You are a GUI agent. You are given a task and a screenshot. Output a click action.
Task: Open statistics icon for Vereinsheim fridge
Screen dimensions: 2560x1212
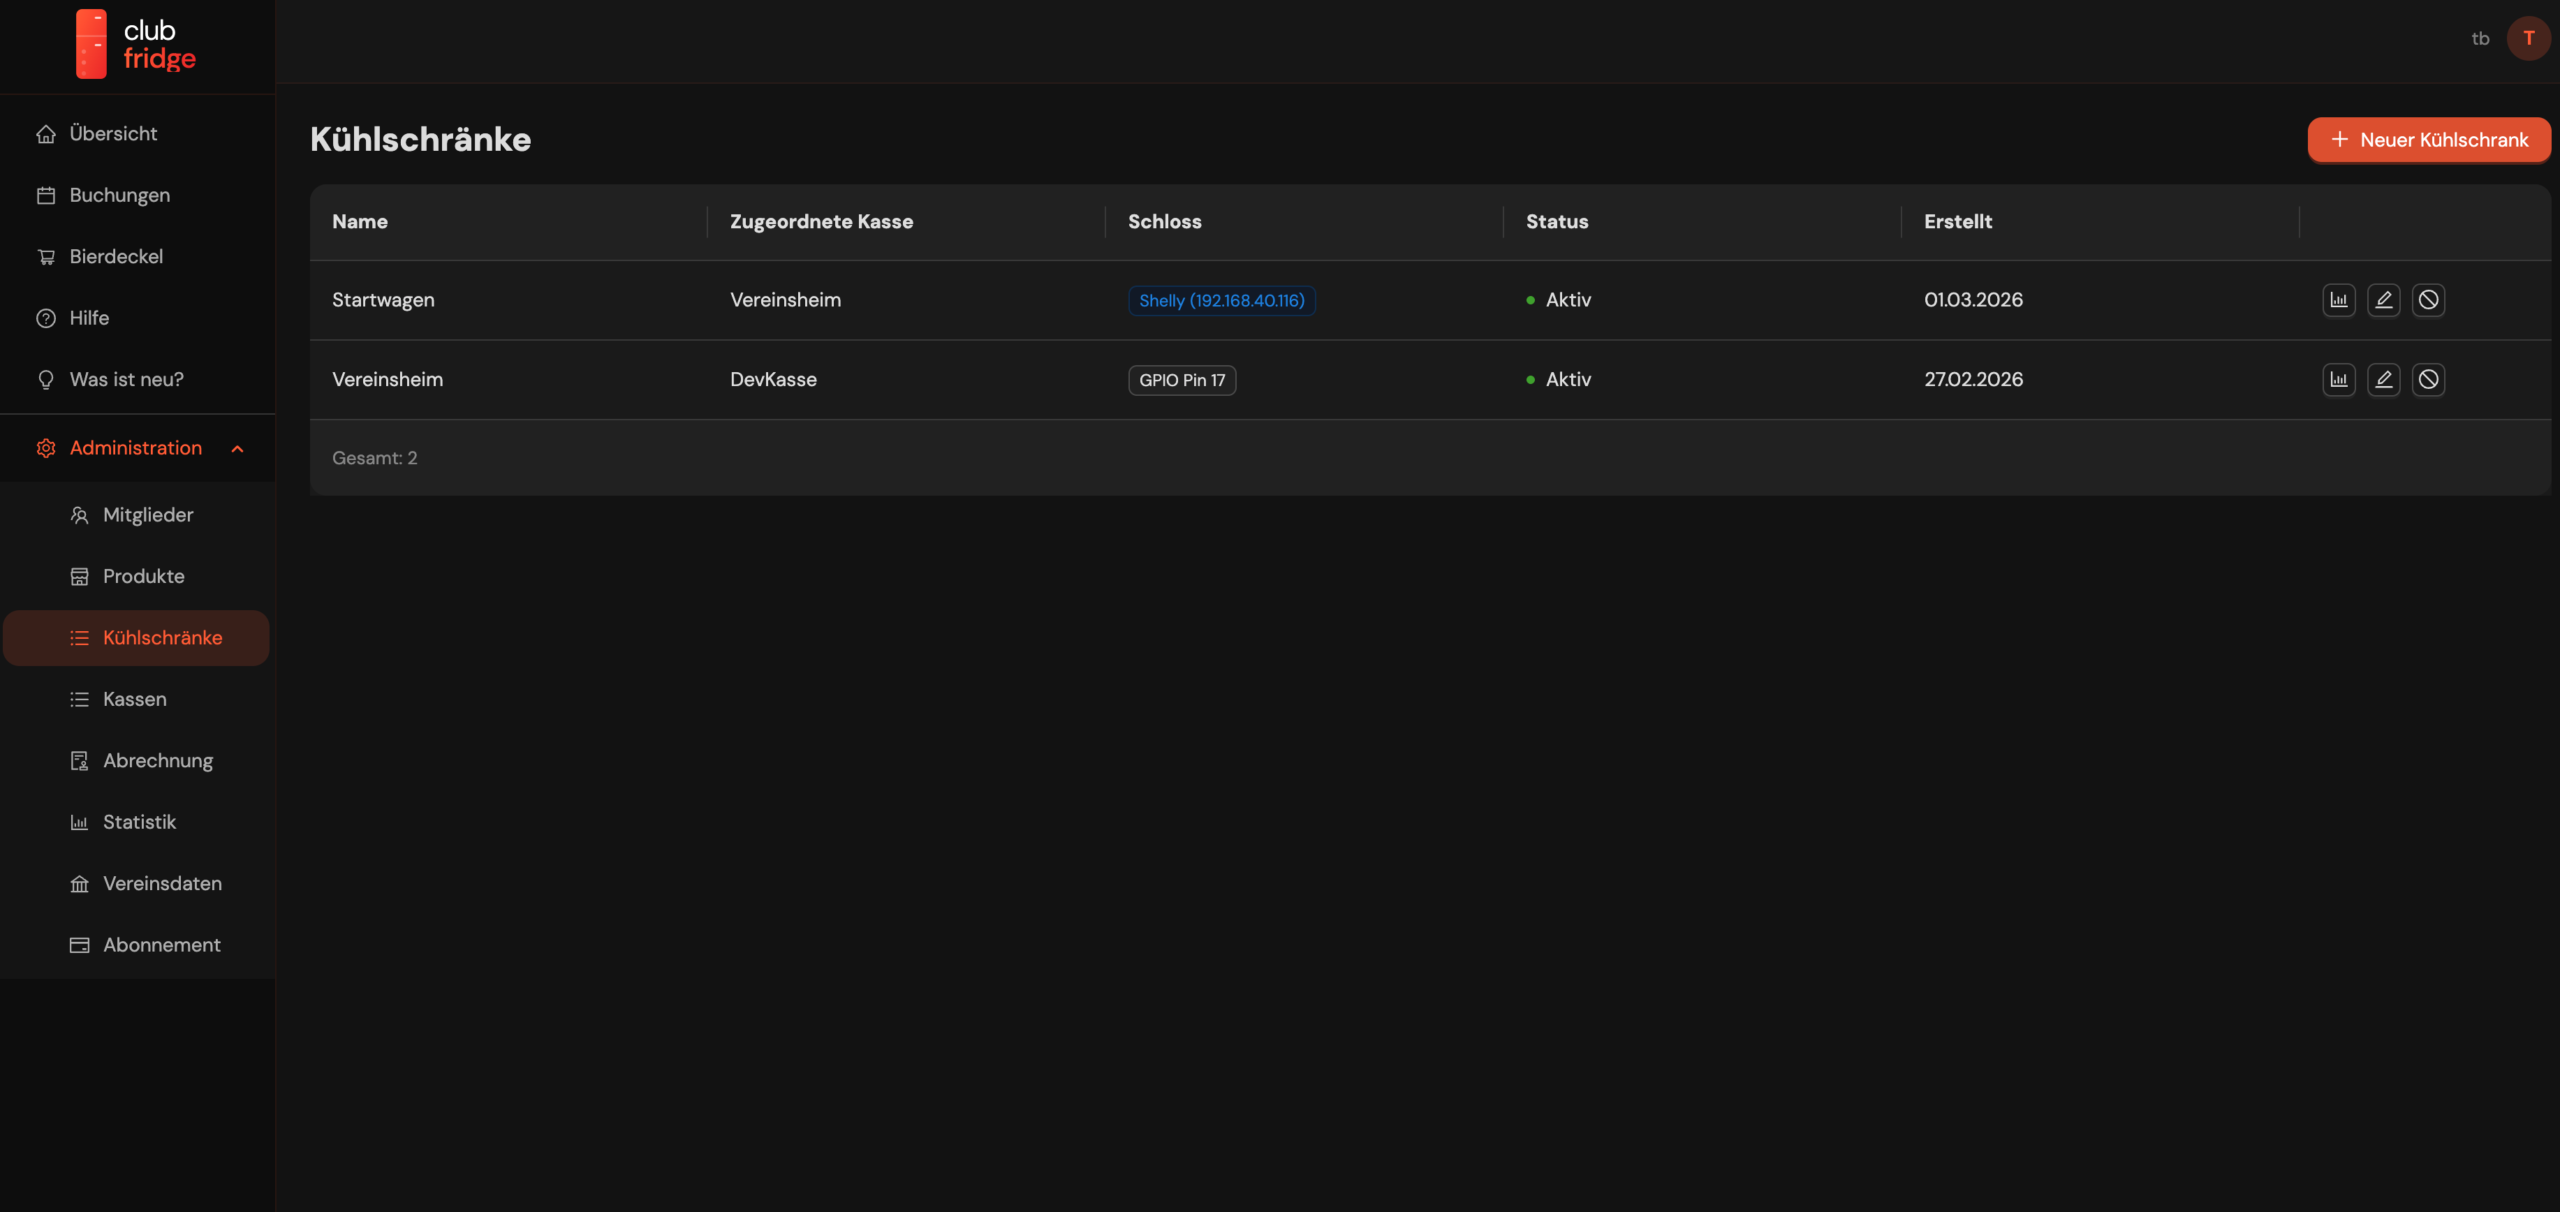tap(2338, 380)
